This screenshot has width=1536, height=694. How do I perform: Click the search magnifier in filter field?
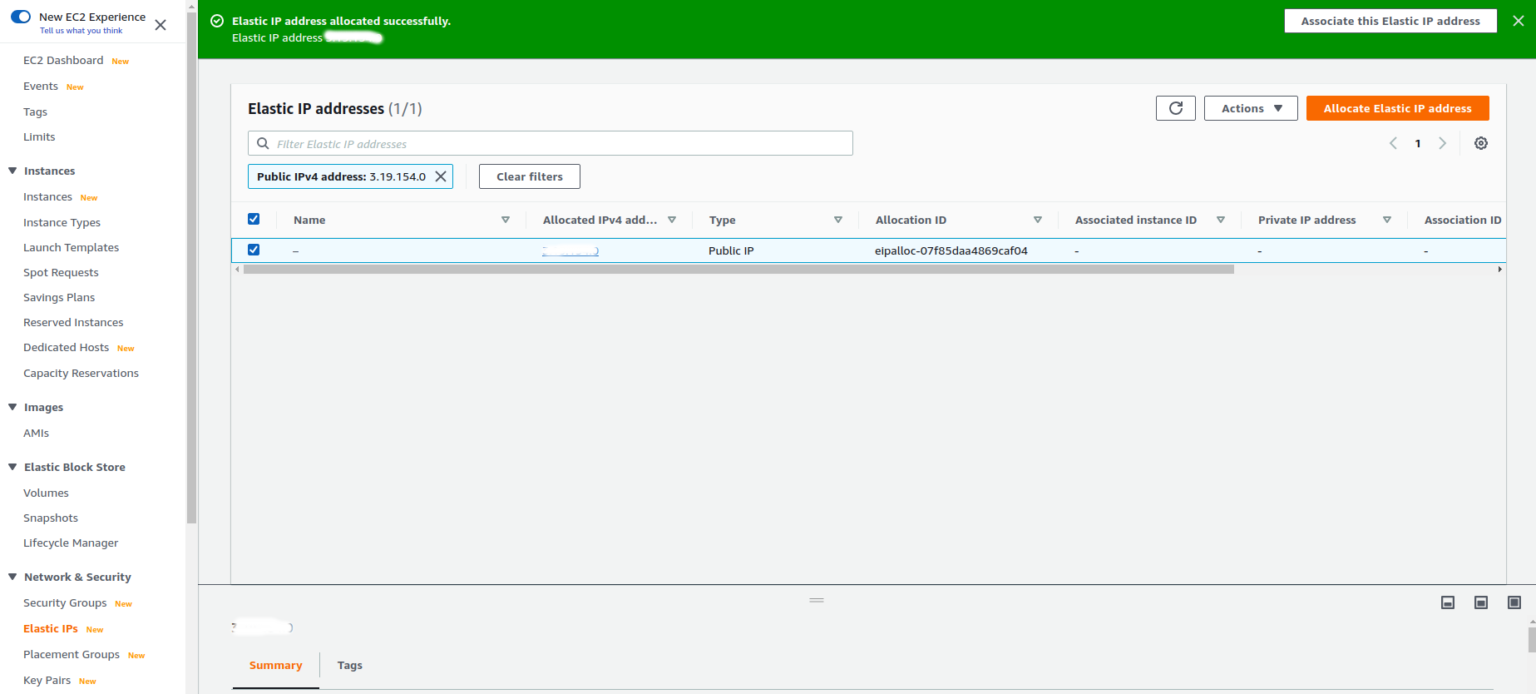tap(262, 143)
